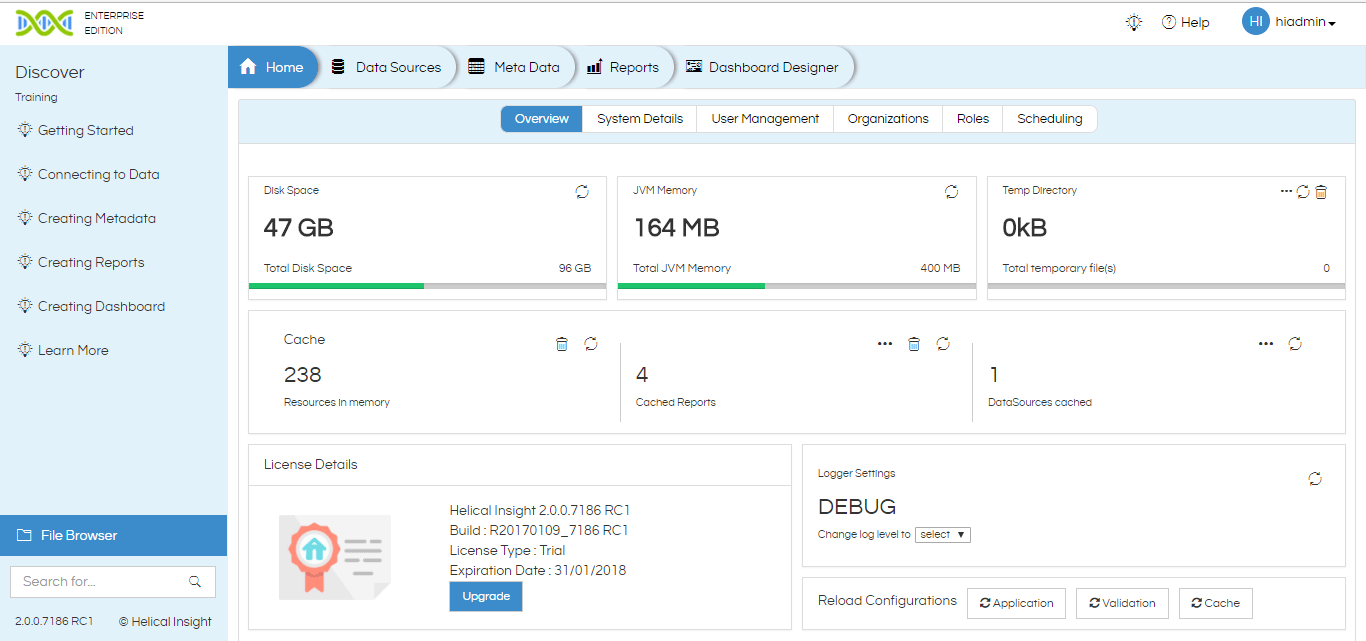Screen dimensions: 1366x641
Task: Open the Reports tab
Action: tap(623, 67)
